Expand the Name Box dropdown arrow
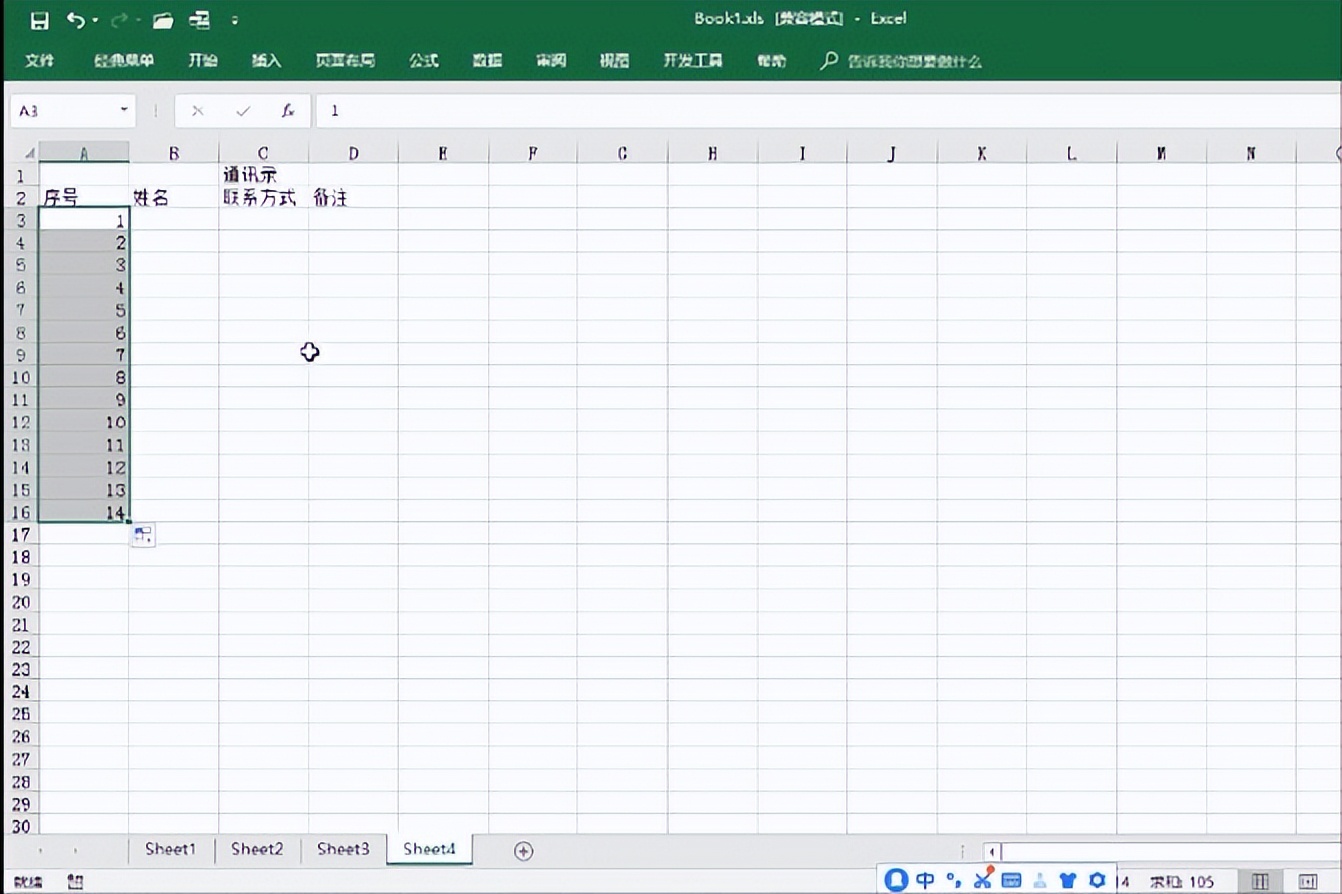 124,110
